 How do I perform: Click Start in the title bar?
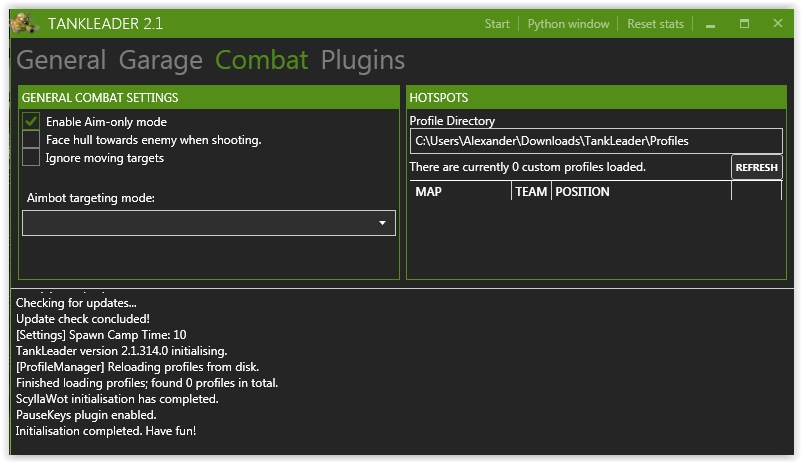497,24
